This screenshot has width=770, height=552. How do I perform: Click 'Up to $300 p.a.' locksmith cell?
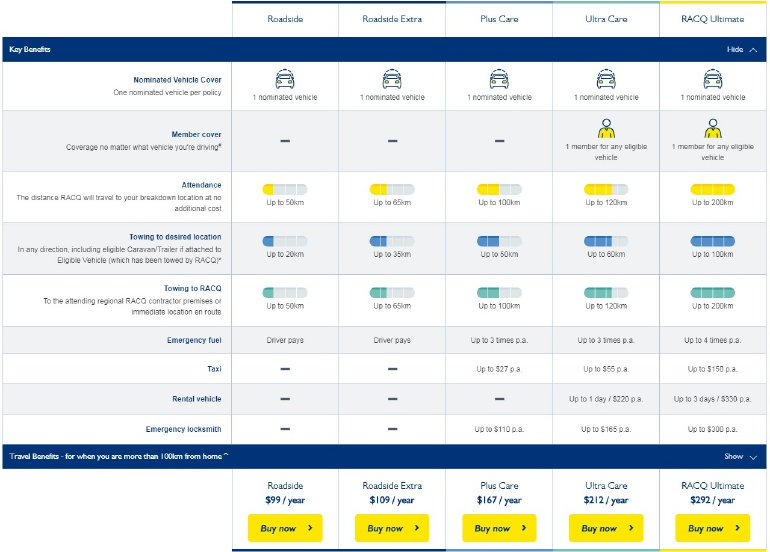pos(713,429)
